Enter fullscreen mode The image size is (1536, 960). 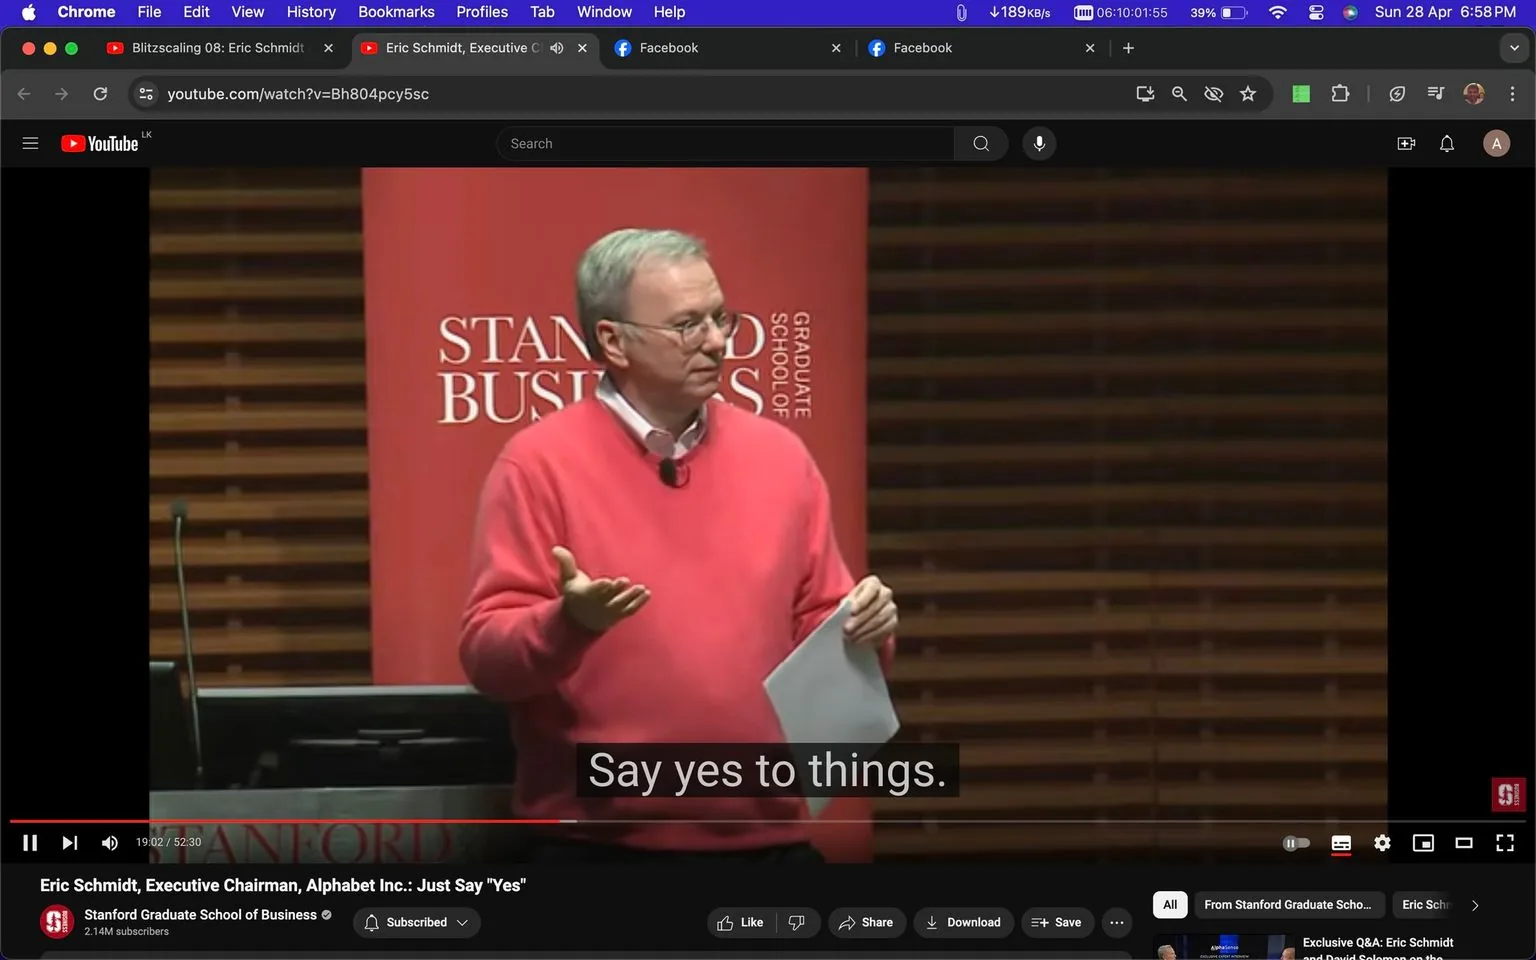point(1504,843)
